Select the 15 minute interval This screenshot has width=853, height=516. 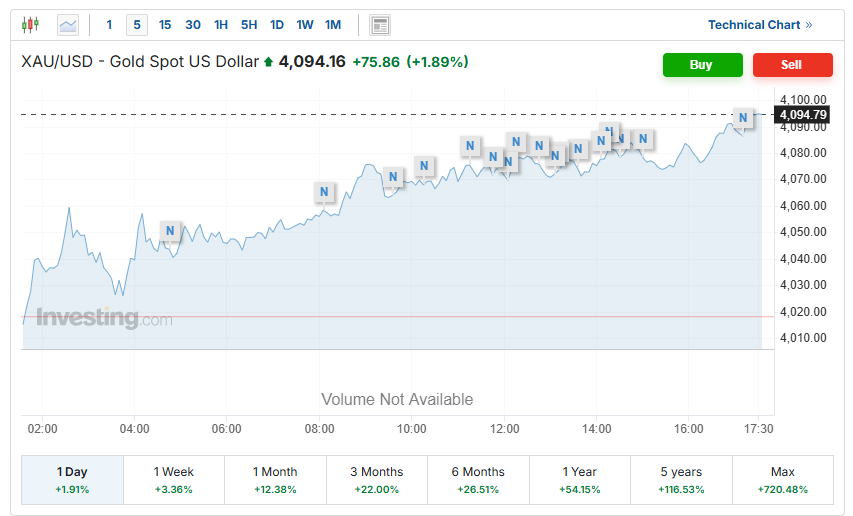pos(165,25)
